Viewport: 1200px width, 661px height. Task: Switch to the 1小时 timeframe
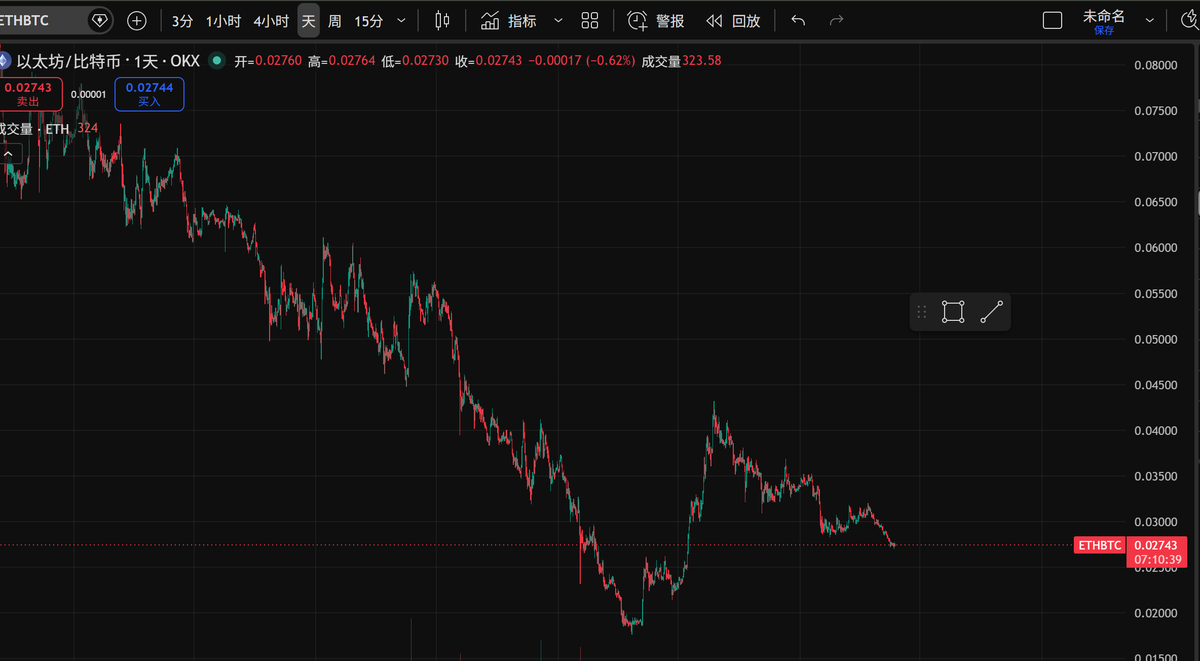[224, 20]
